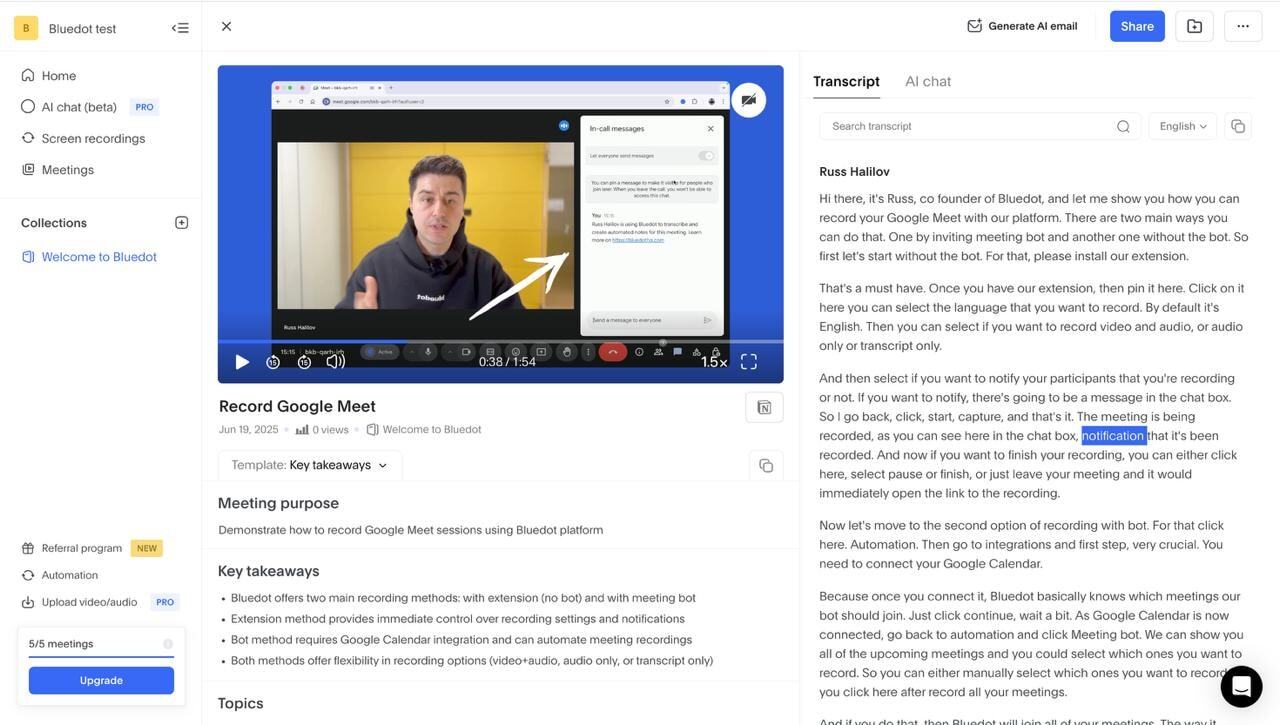Click the move to folder icon
This screenshot has width=1280, height=725.
(1194, 26)
